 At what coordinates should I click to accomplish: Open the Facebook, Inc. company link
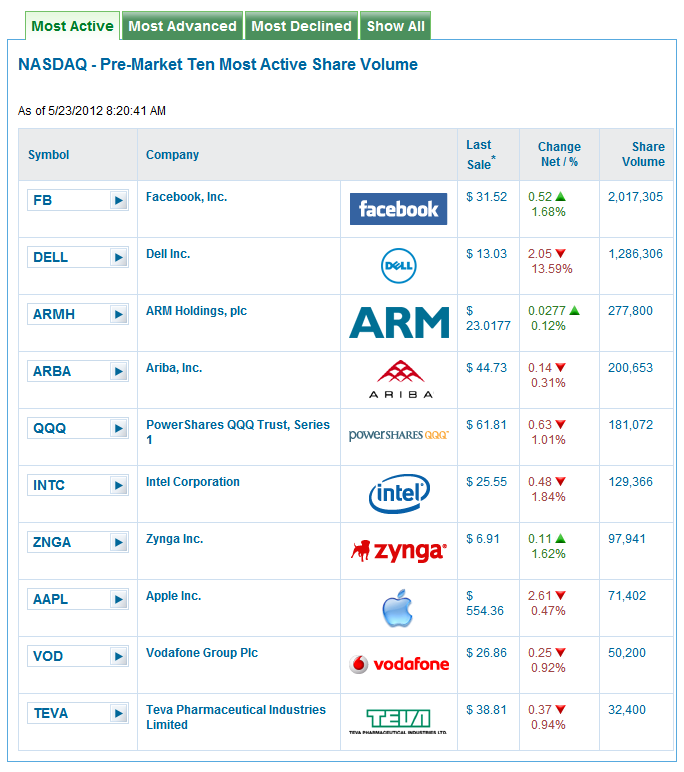point(186,197)
